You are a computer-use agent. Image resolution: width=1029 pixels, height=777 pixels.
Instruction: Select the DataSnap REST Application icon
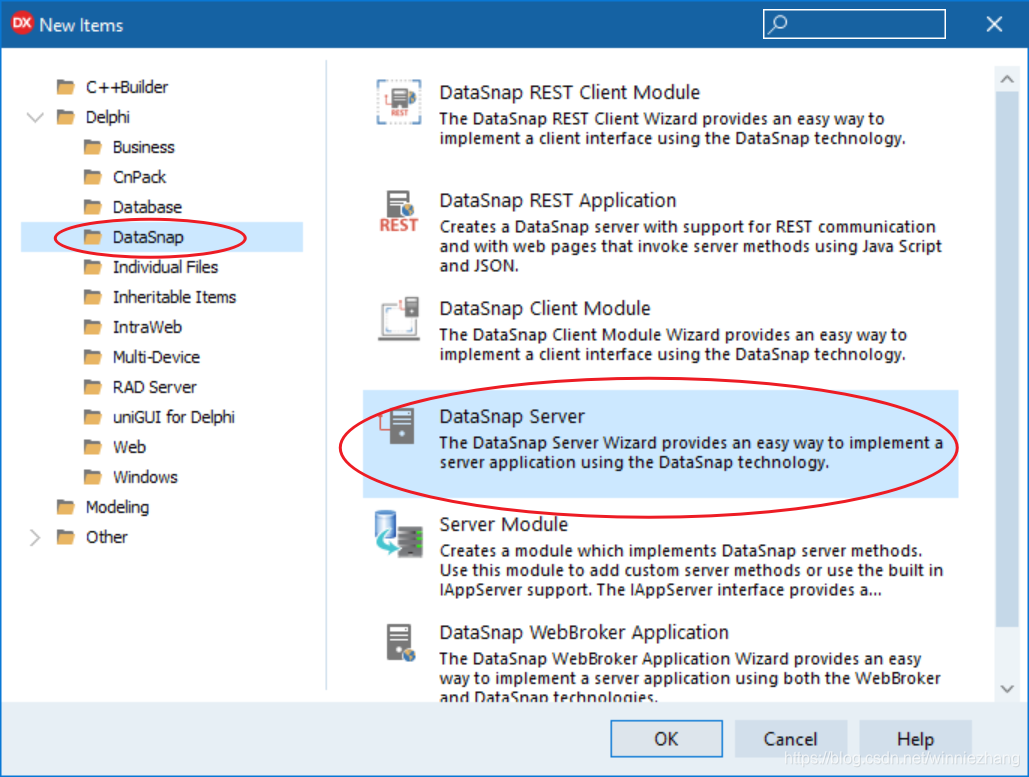tap(399, 210)
